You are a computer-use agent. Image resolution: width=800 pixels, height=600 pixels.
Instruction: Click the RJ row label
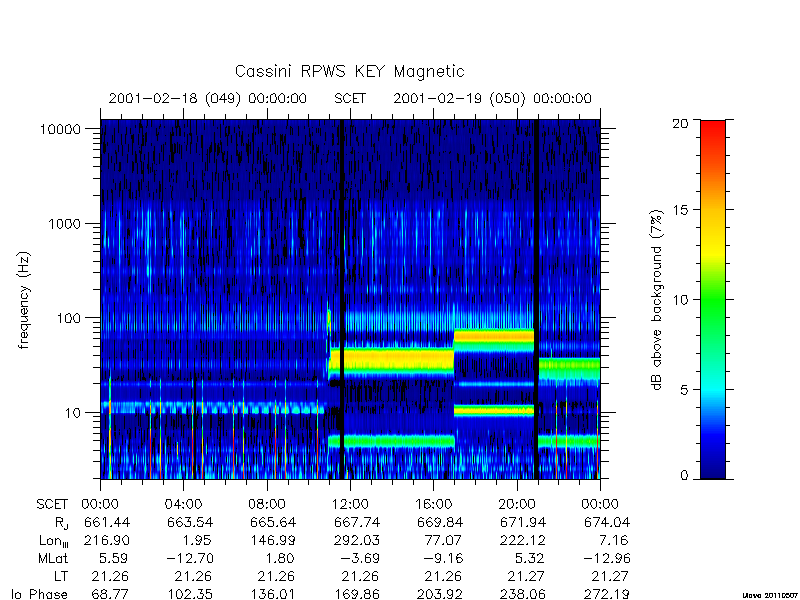[x=61, y=523]
